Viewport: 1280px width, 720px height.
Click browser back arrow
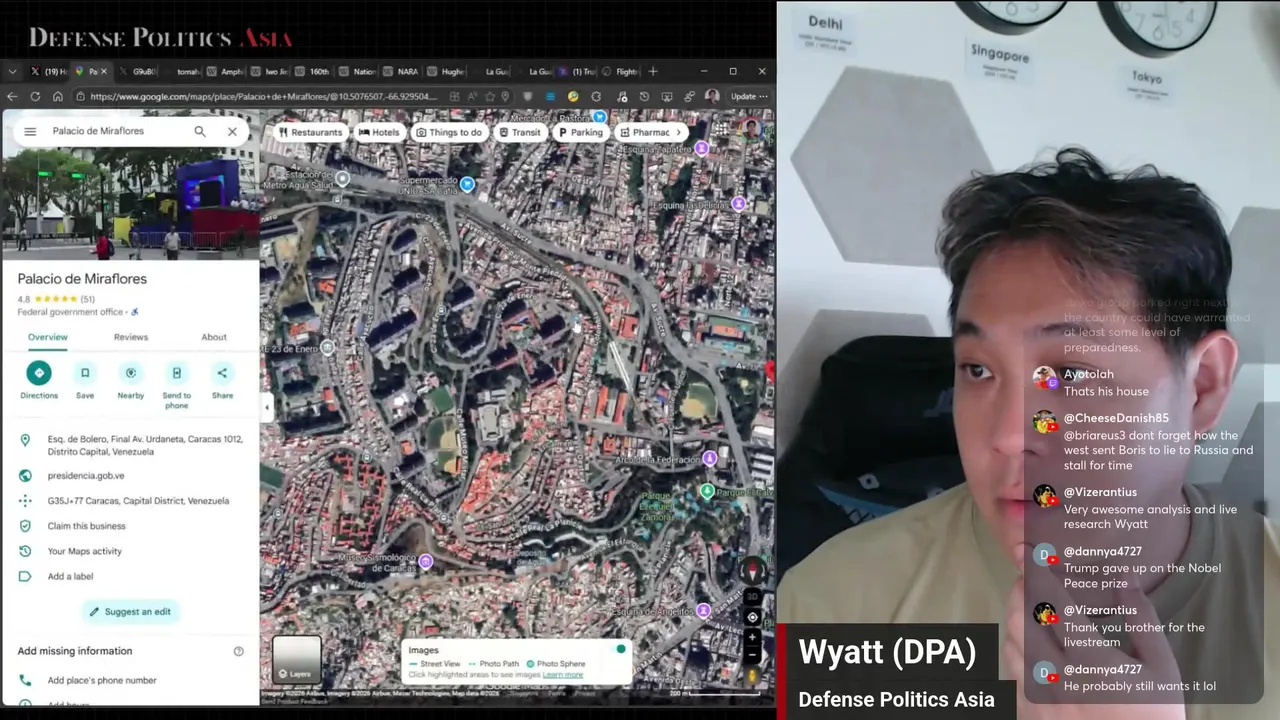[12, 96]
